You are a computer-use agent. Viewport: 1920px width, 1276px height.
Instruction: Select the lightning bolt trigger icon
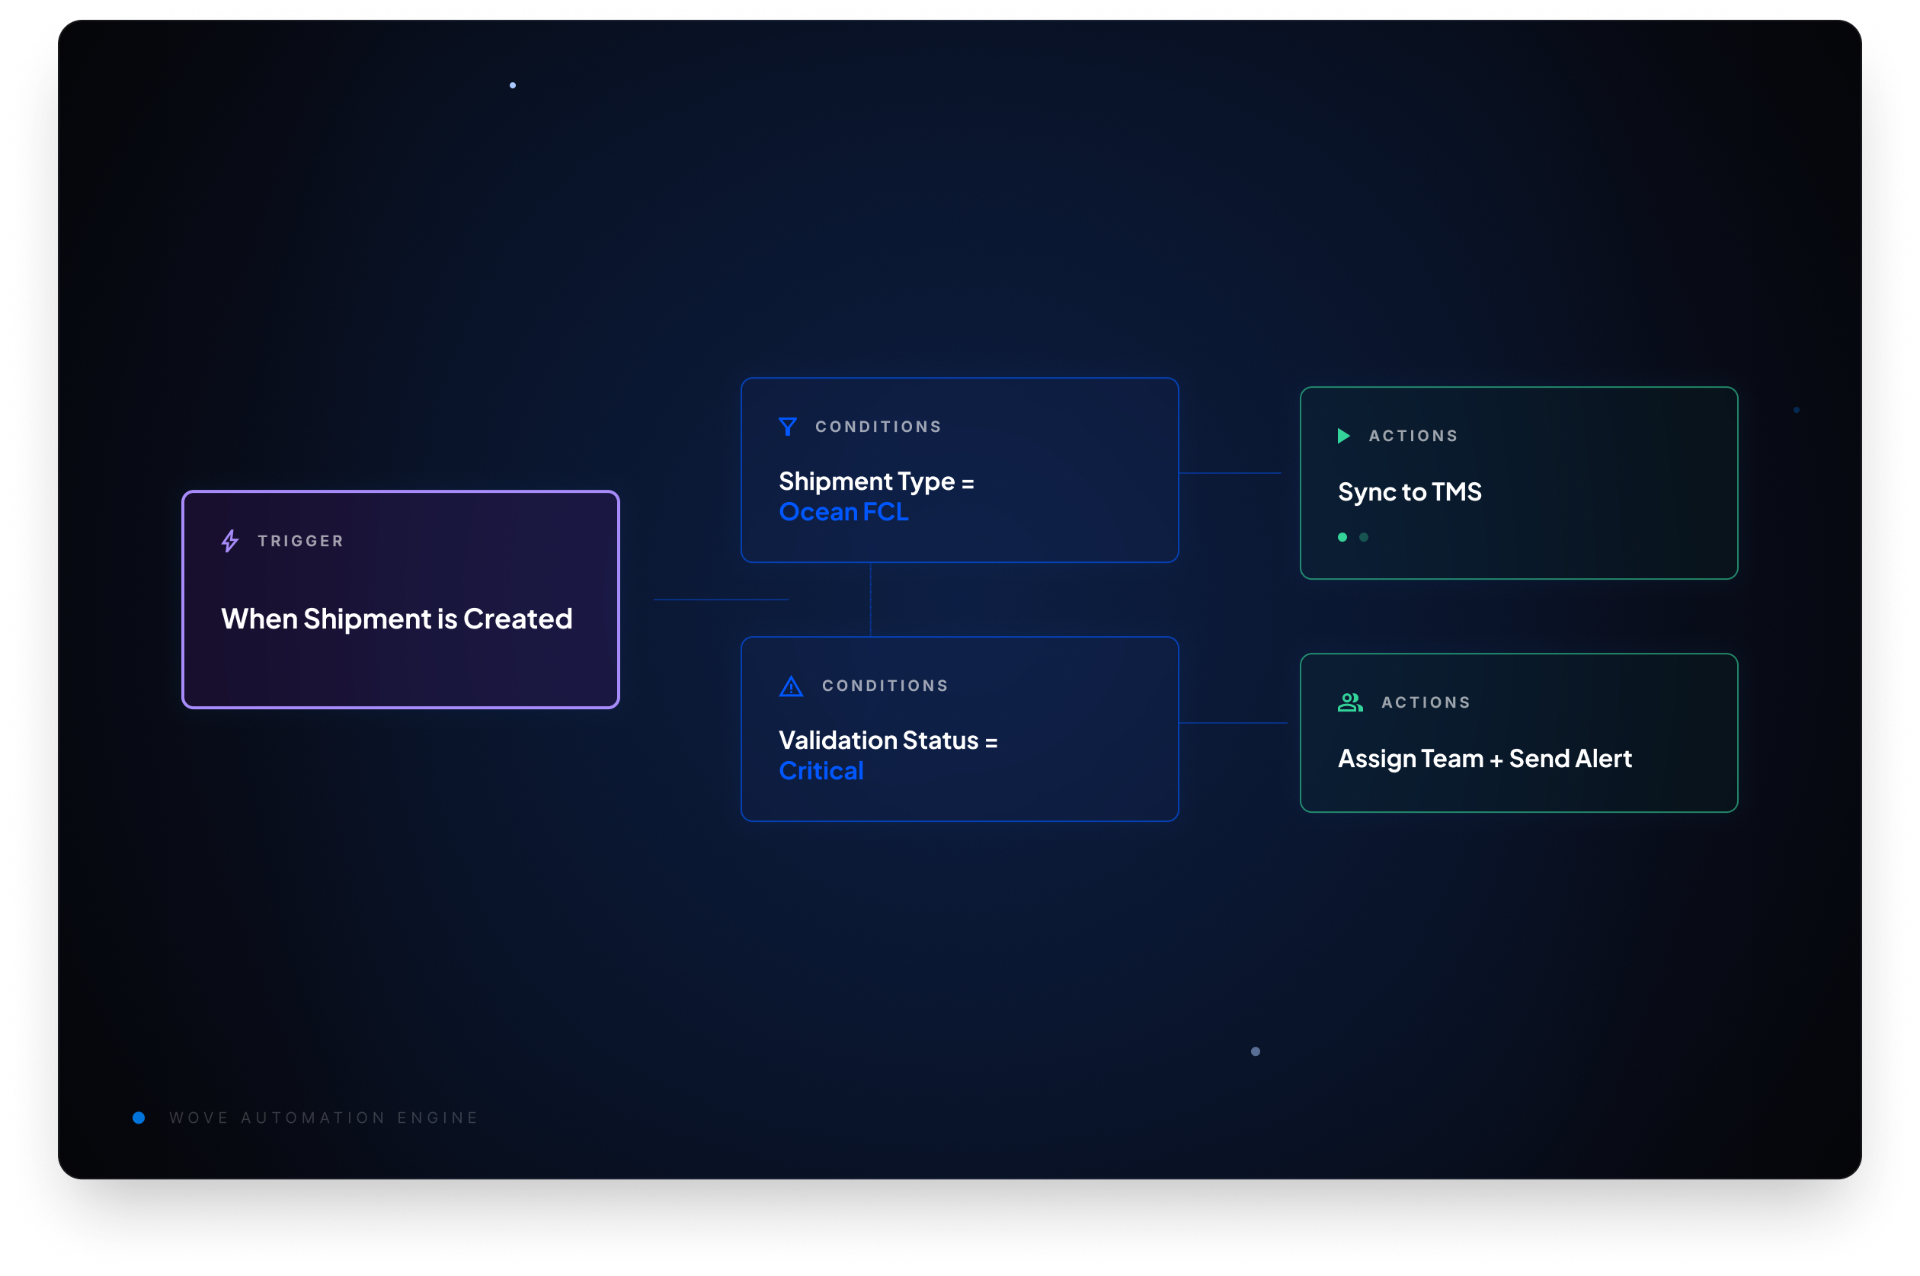coord(228,540)
